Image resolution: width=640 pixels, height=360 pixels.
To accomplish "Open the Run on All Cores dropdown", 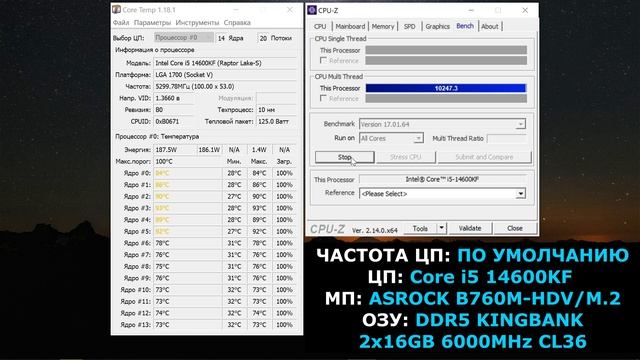I will coord(418,138).
